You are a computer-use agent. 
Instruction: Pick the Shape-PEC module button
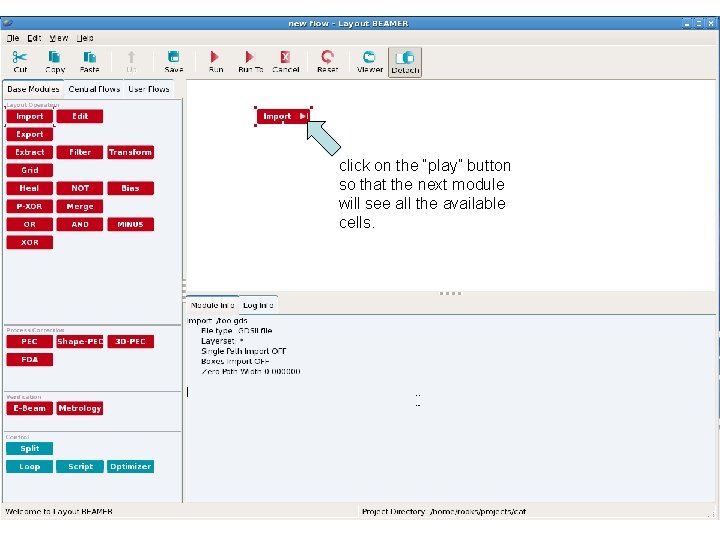(x=80, y=342)
